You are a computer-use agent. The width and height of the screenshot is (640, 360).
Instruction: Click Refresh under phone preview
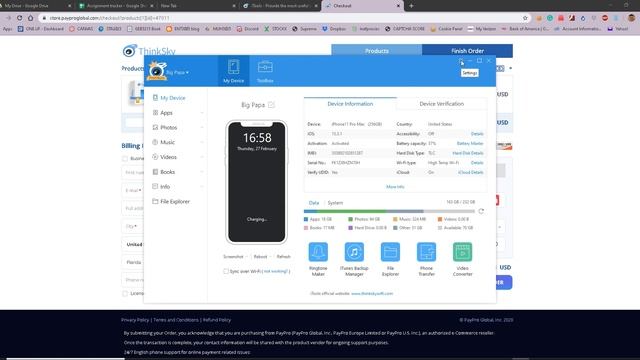tap(284, 257)
